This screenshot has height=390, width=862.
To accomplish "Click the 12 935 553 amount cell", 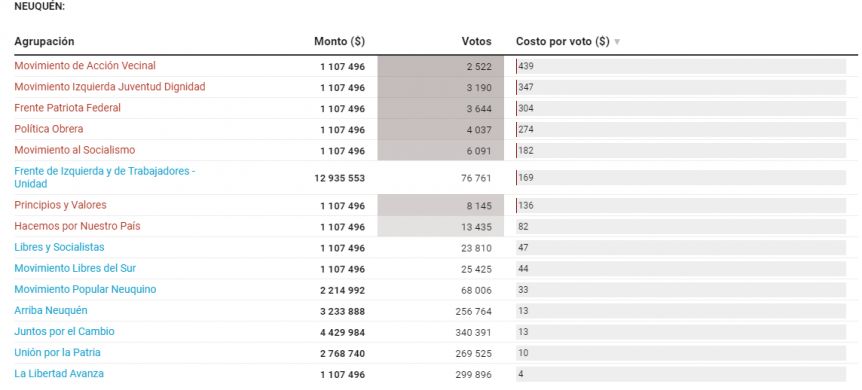I will point(340,178).
